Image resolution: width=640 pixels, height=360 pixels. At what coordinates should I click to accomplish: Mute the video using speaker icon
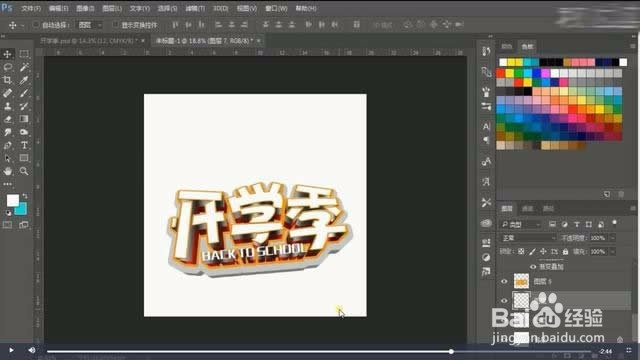coord(31,350)
